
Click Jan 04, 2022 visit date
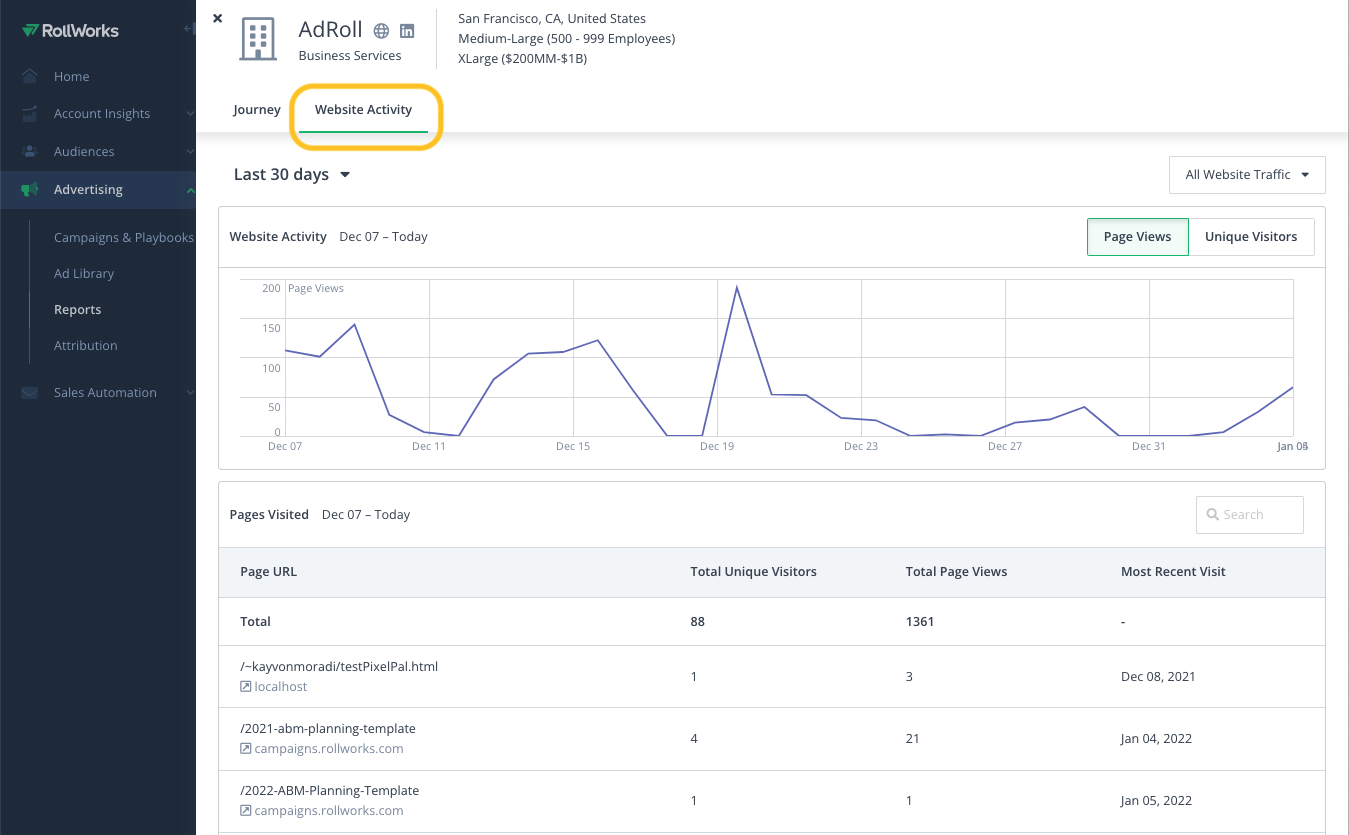(1157, 739)
